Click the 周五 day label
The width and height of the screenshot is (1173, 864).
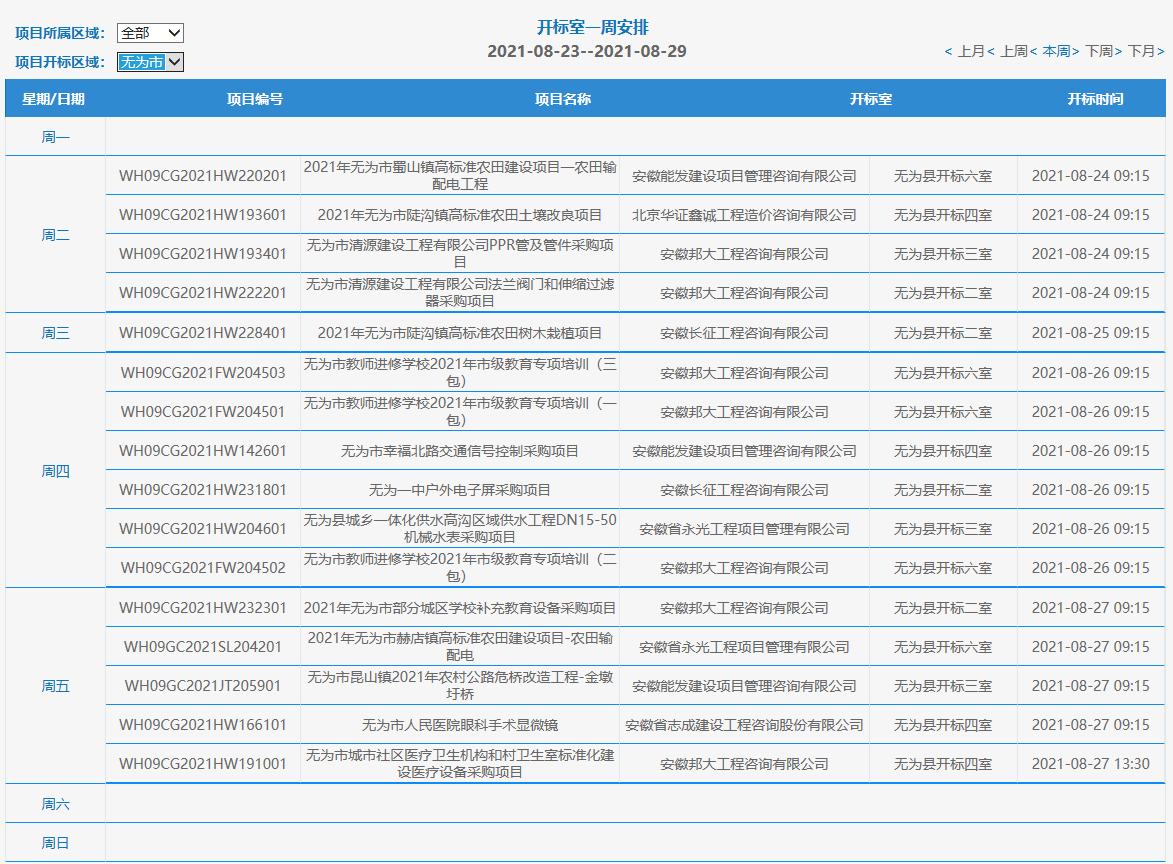[55, 686]
